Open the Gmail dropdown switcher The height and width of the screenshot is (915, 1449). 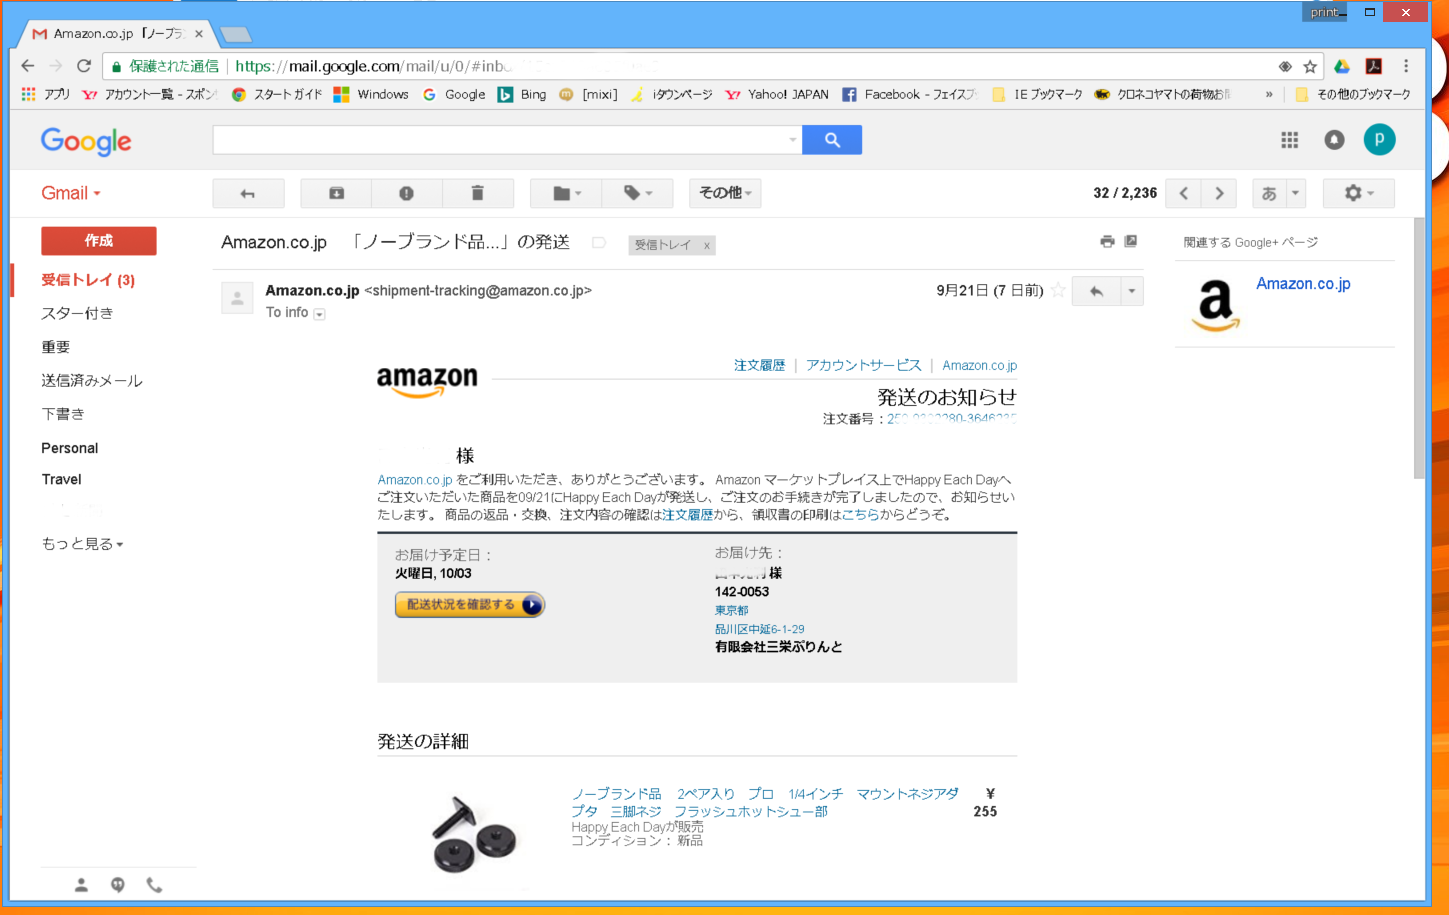(71, 193)
